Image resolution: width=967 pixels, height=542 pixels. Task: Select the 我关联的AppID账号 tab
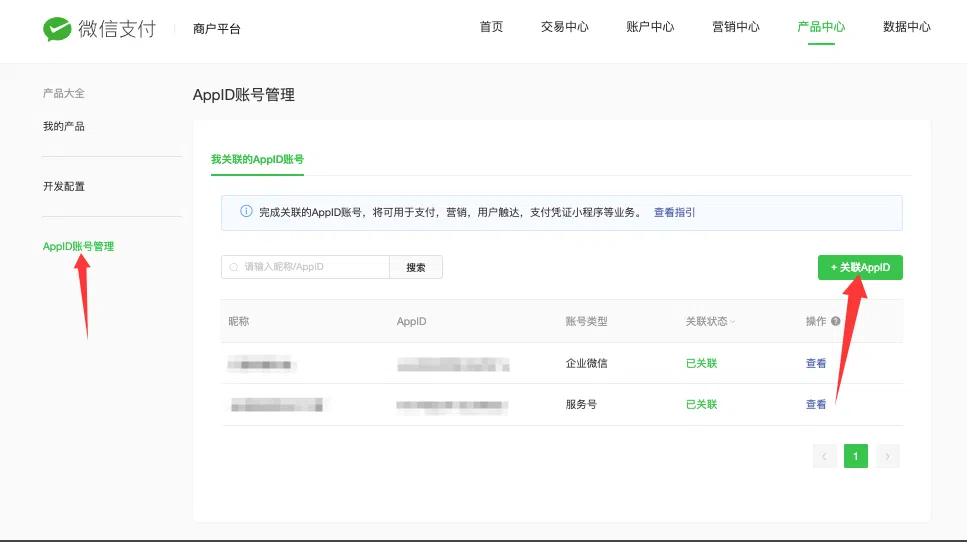point(257,159)
